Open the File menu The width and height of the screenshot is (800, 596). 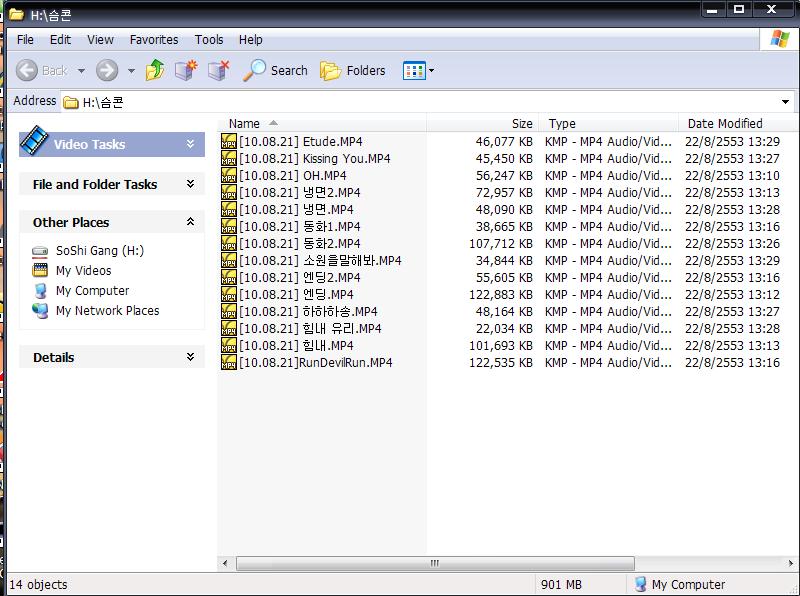coord(25,40)
